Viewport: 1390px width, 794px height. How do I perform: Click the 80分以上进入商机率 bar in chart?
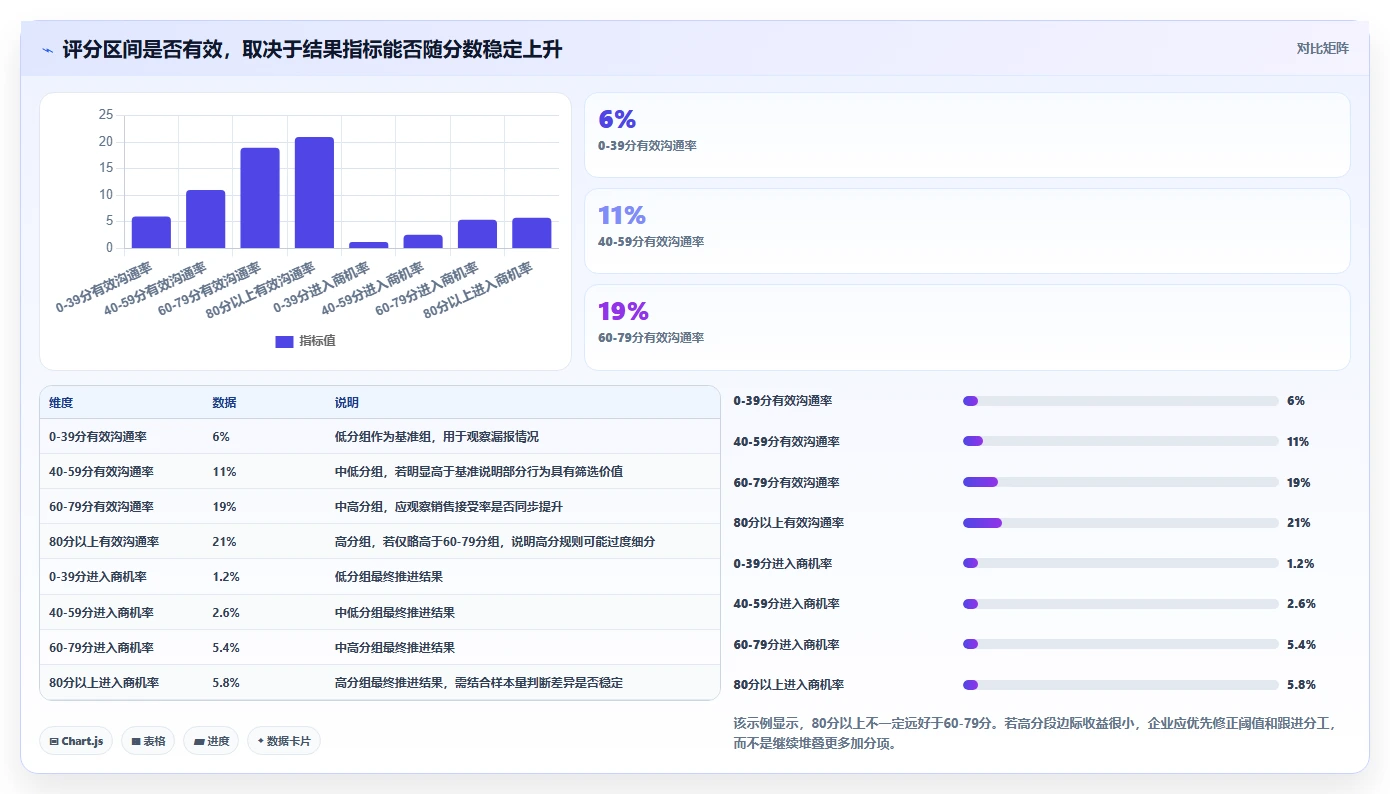click(532, 233)
